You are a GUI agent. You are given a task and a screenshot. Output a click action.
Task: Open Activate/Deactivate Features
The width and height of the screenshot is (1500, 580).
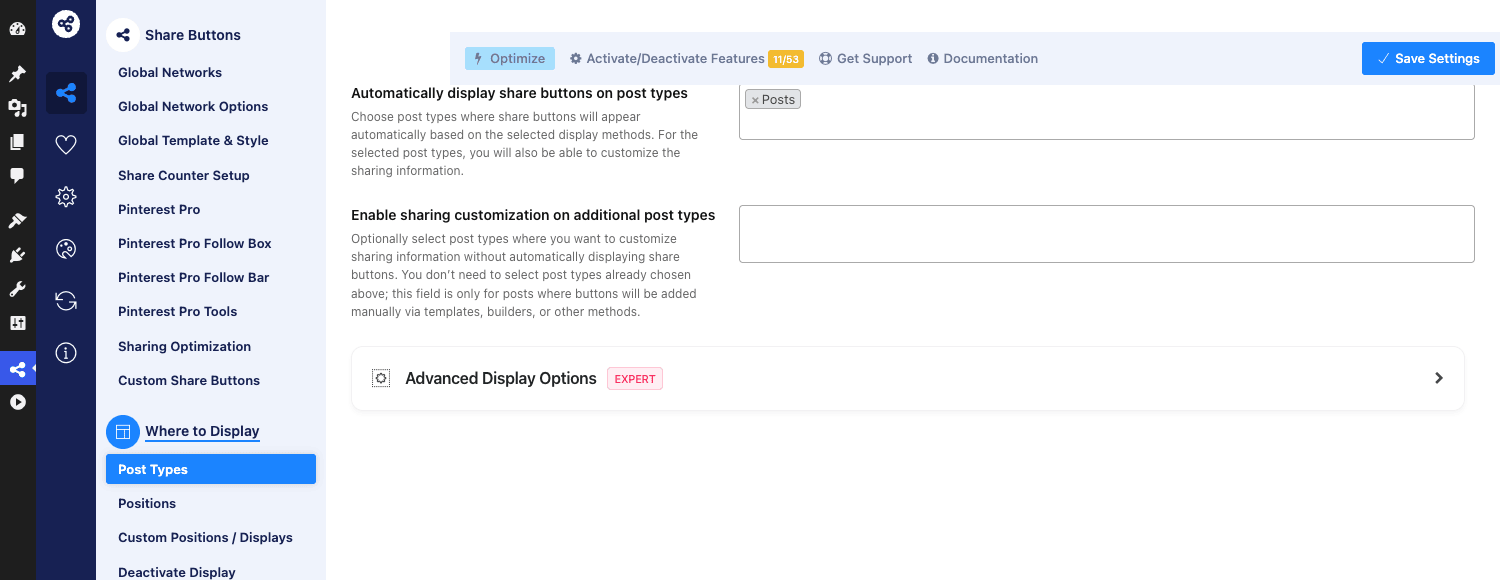click(667, 59)
